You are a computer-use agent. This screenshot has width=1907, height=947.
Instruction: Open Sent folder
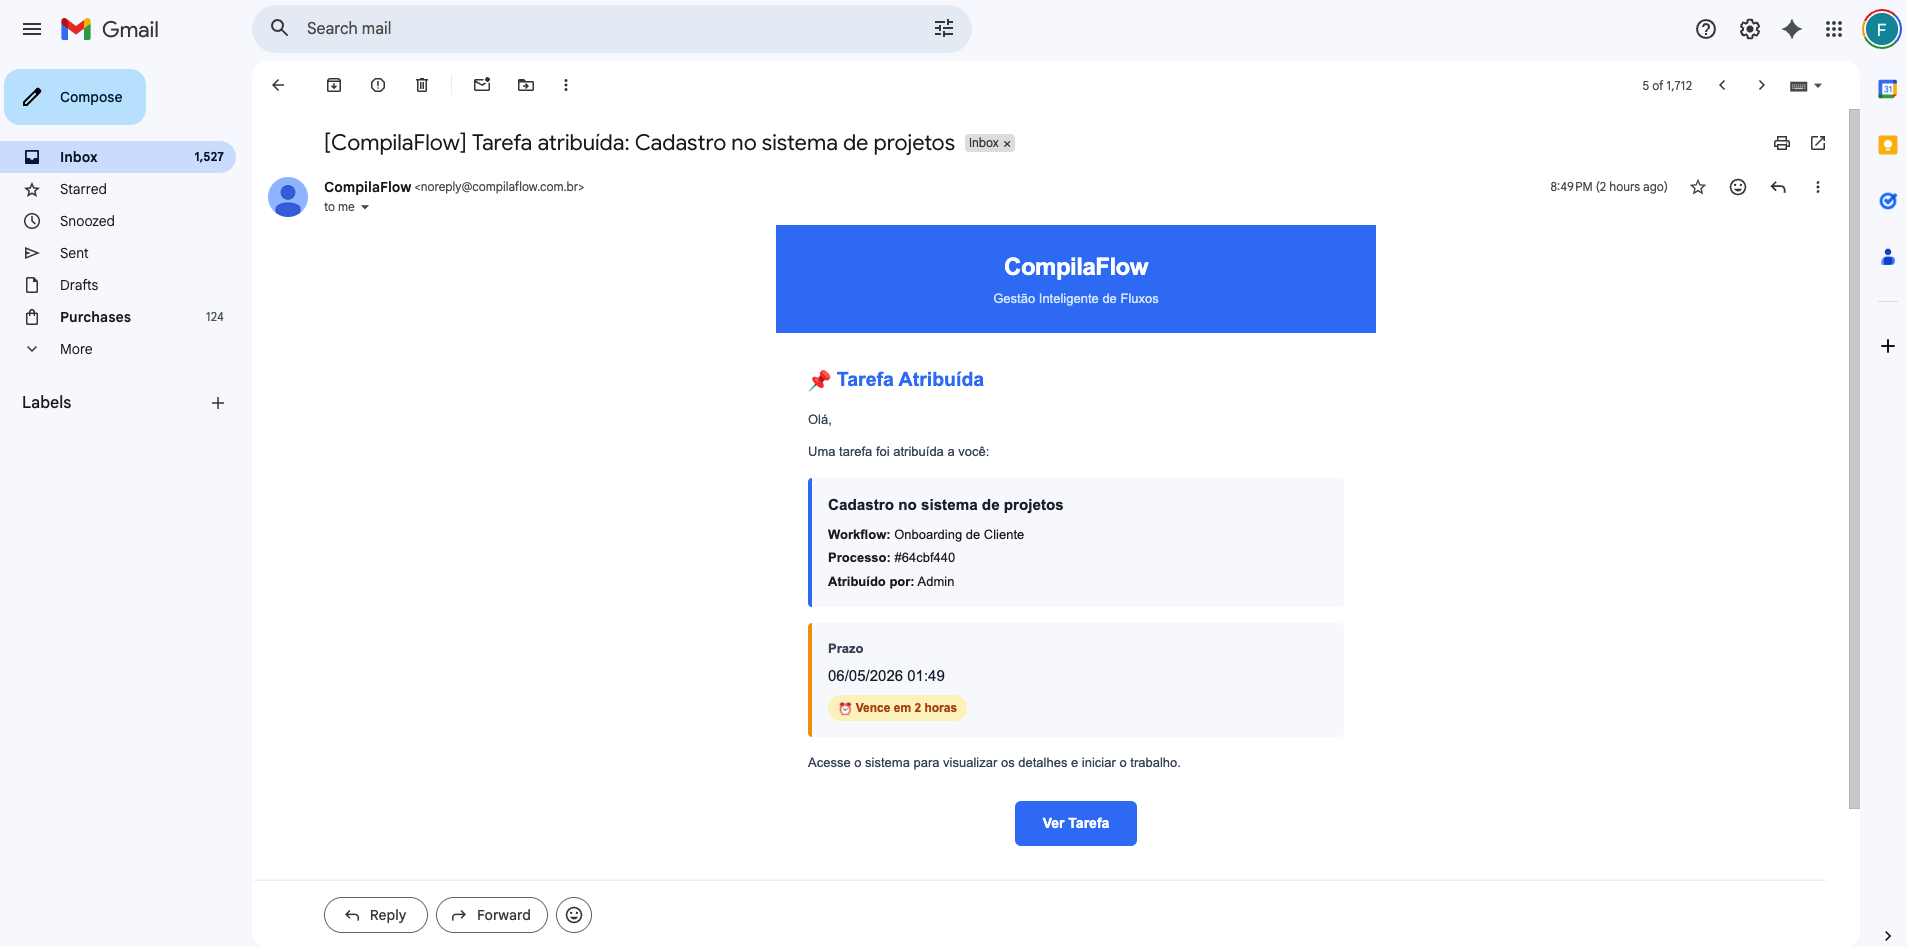point(118,253)
